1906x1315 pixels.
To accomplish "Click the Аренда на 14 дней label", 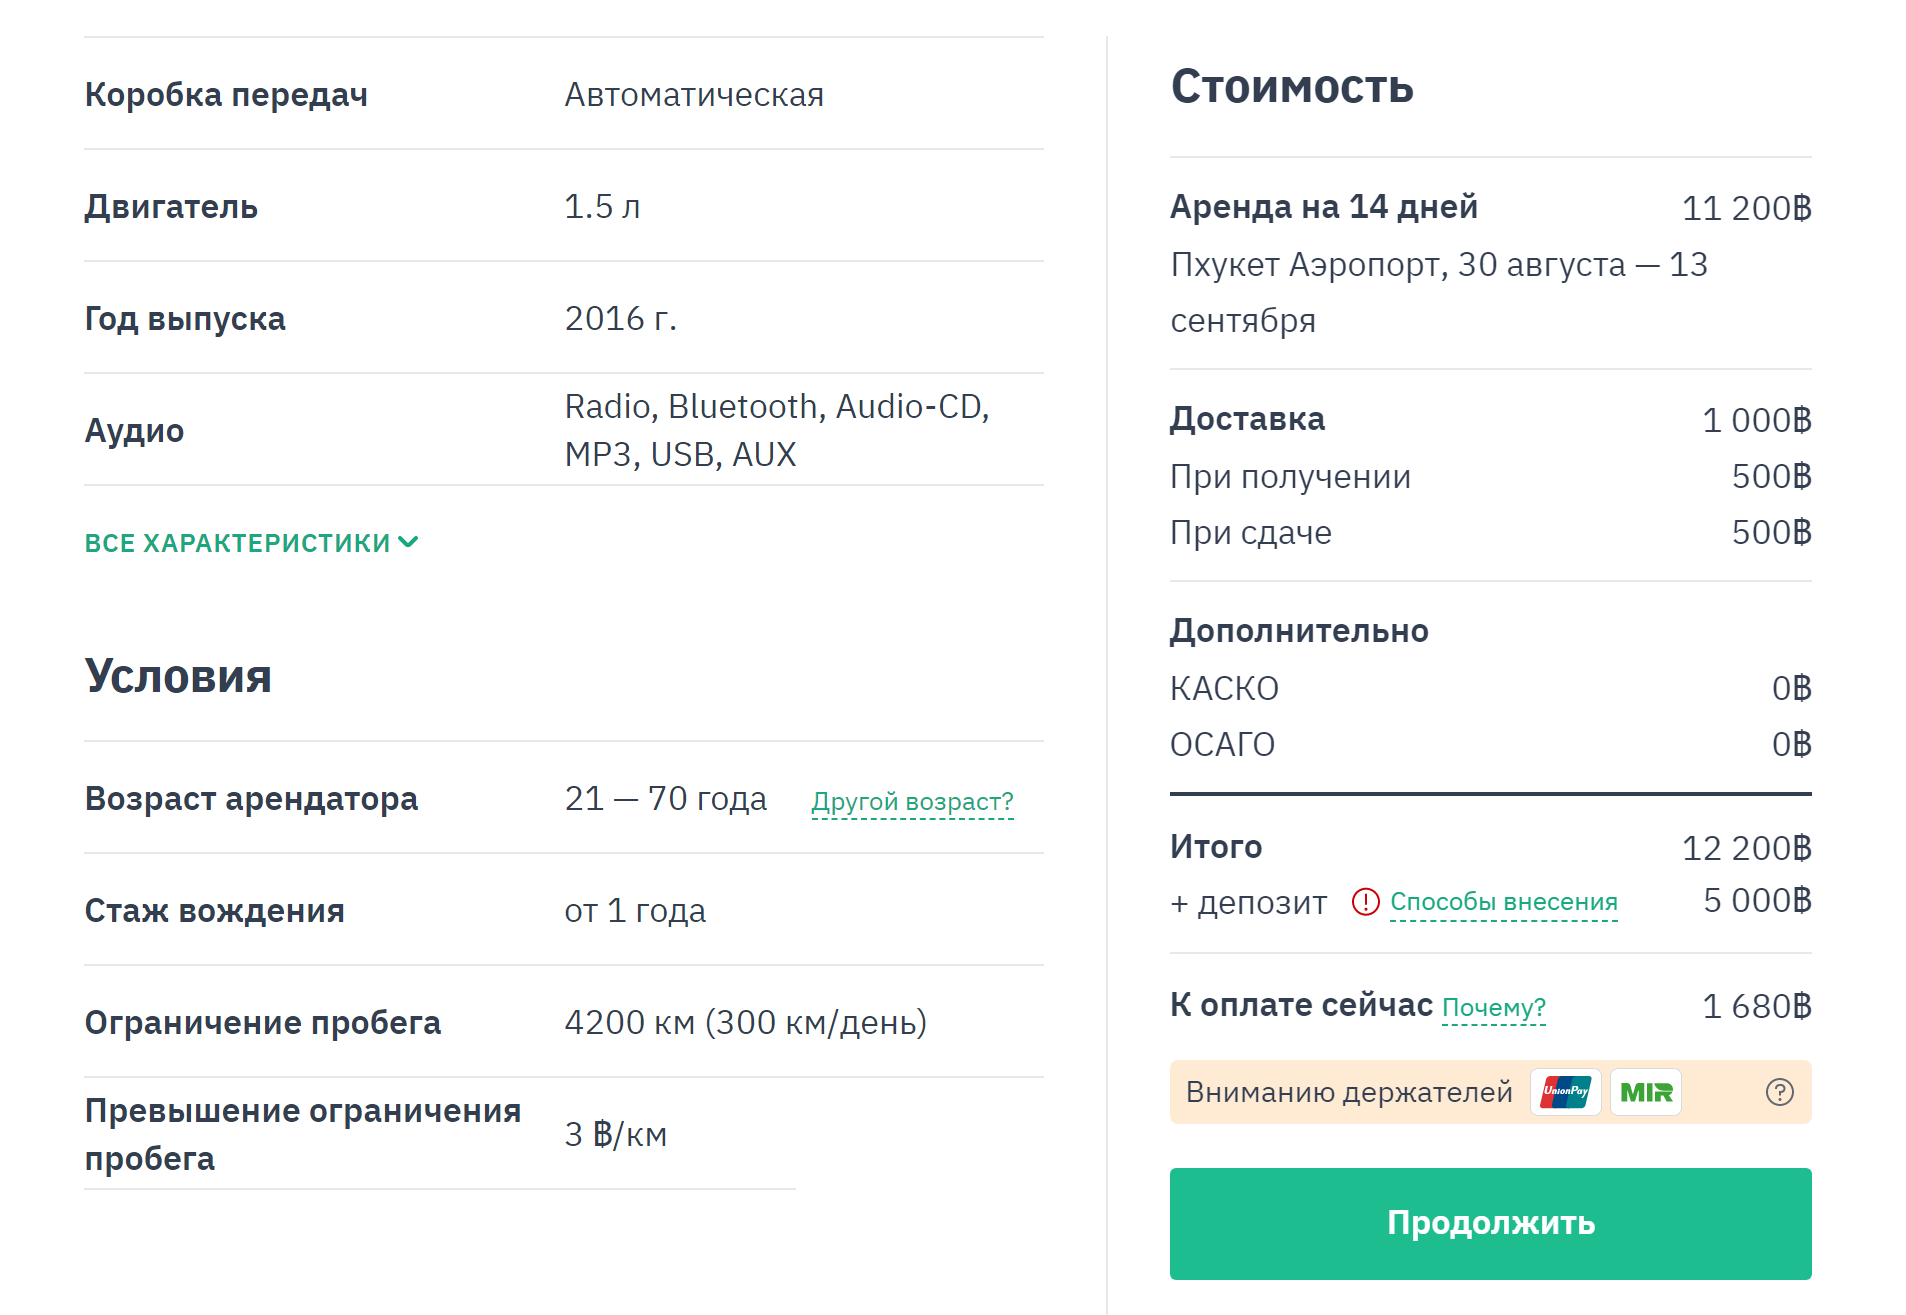I will coord(1324,207).
